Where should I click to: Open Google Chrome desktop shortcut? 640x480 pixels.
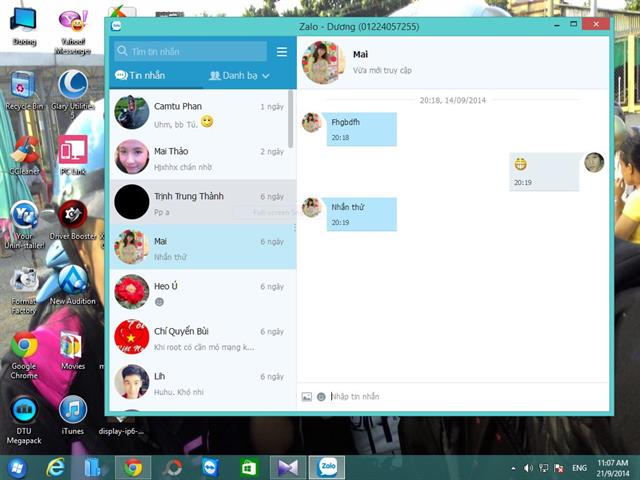click(24, 355)
